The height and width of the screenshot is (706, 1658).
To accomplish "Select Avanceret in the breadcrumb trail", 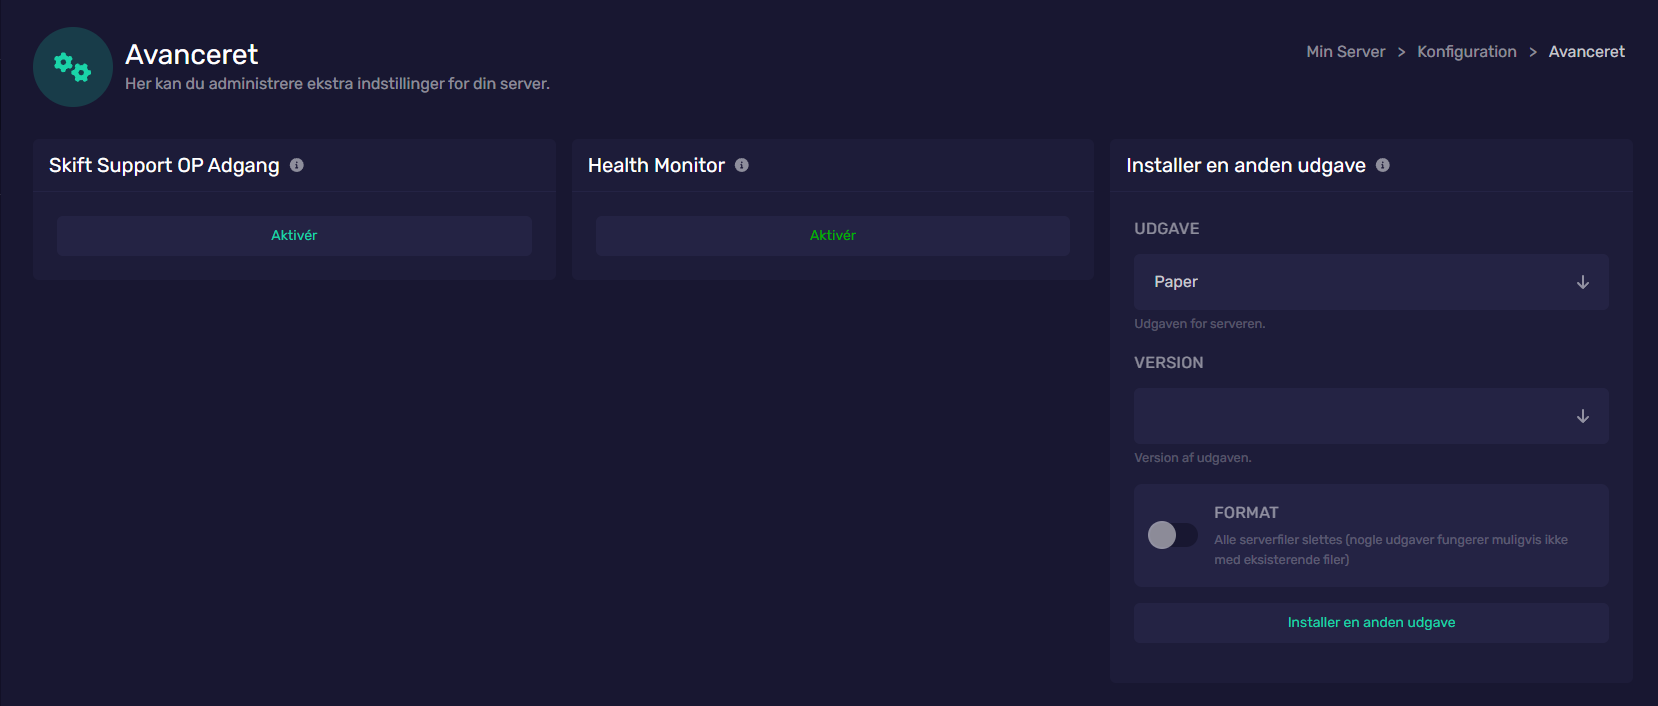I will coord(1586,52).
